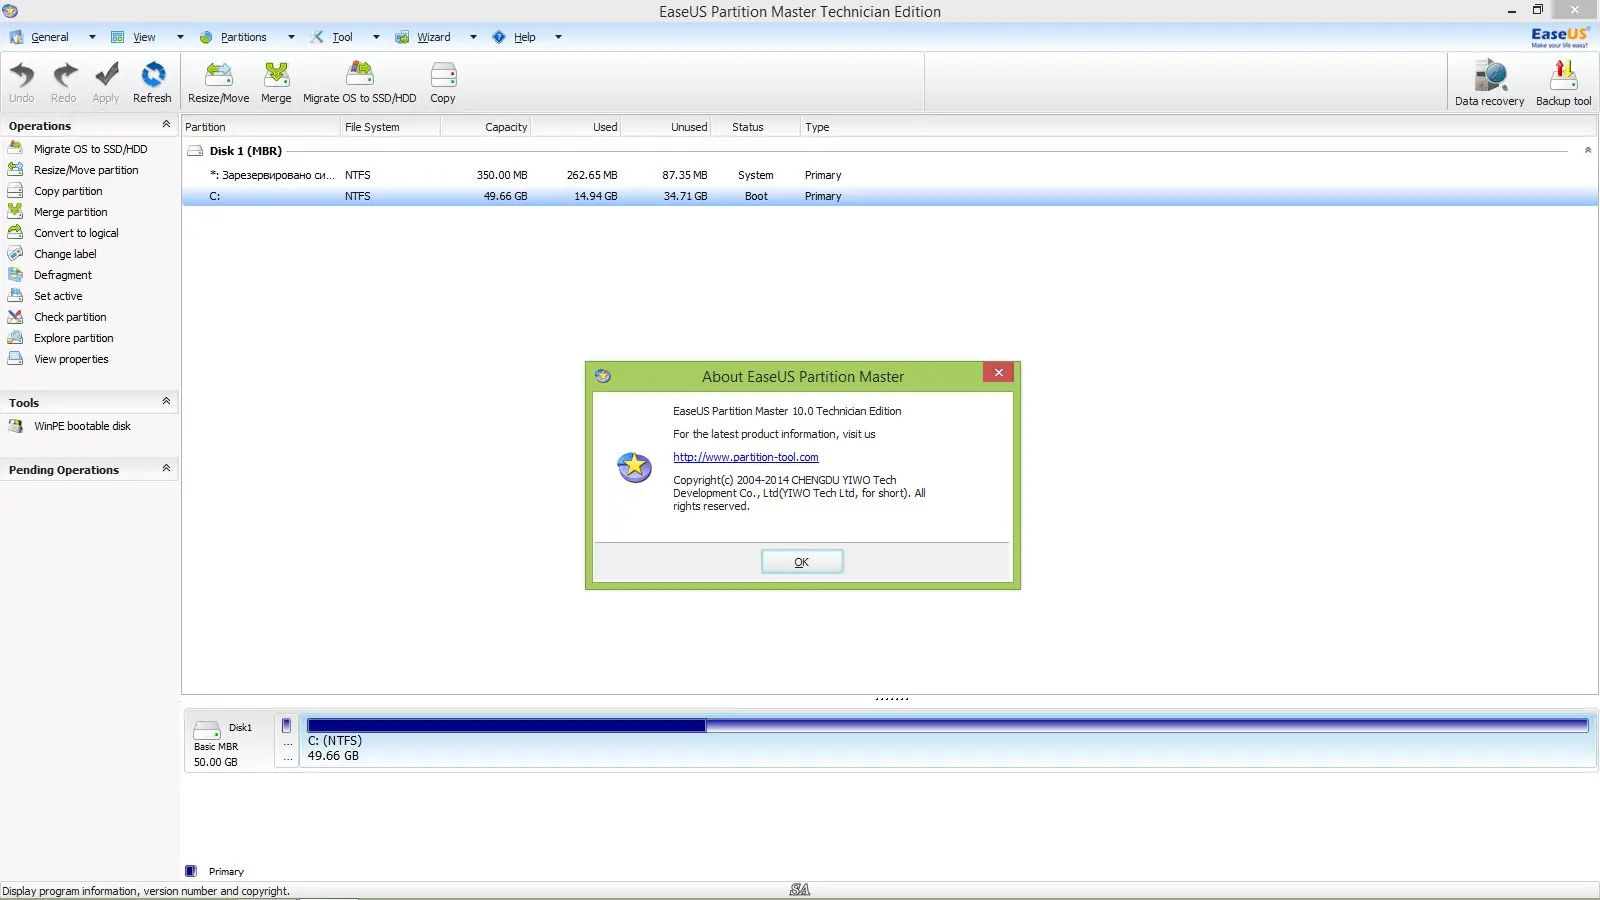Screen dimensions: 1600x900
Task: Click Migrate OS to SSD/HDD sidebar operation
Action: 90,149
